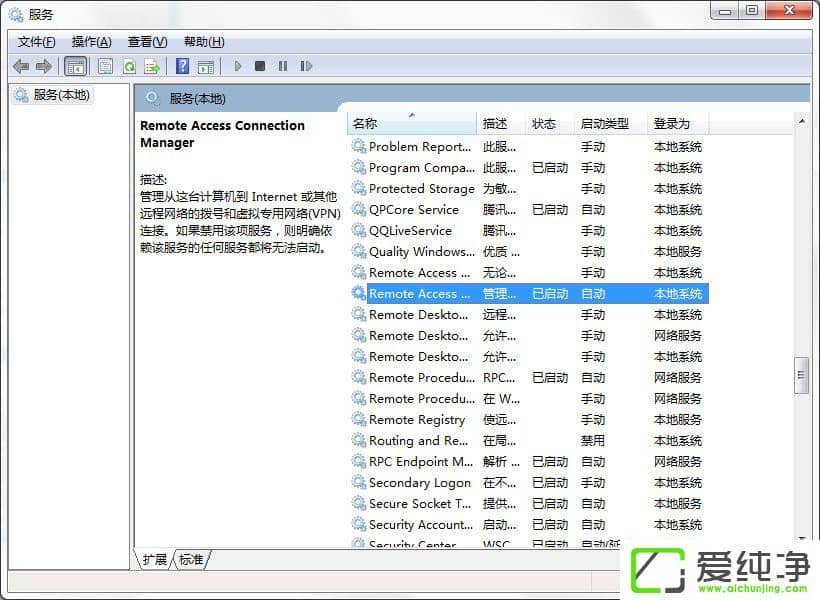This screenshot has width=820, height=600.
Task: Open the 文件 menu
Action: tap(35, 41)
